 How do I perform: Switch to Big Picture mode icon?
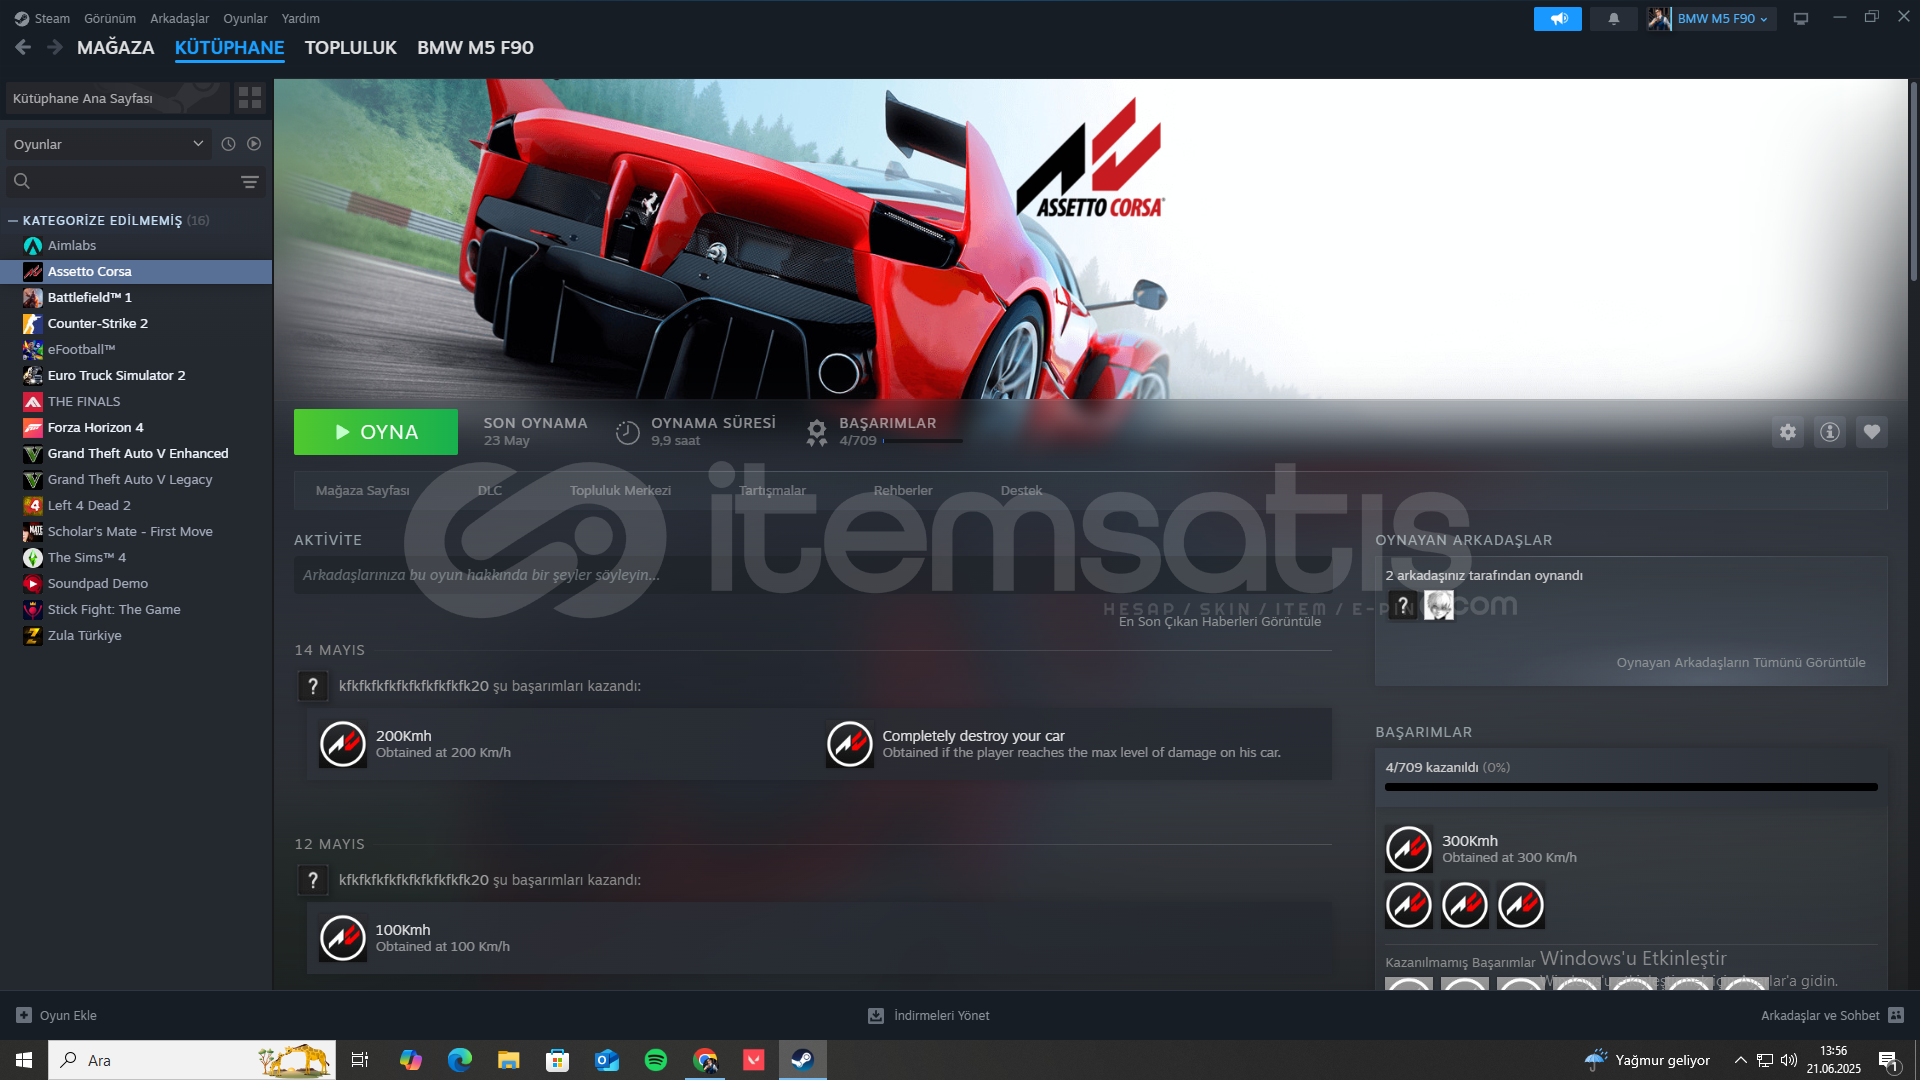coord(1801,19)
